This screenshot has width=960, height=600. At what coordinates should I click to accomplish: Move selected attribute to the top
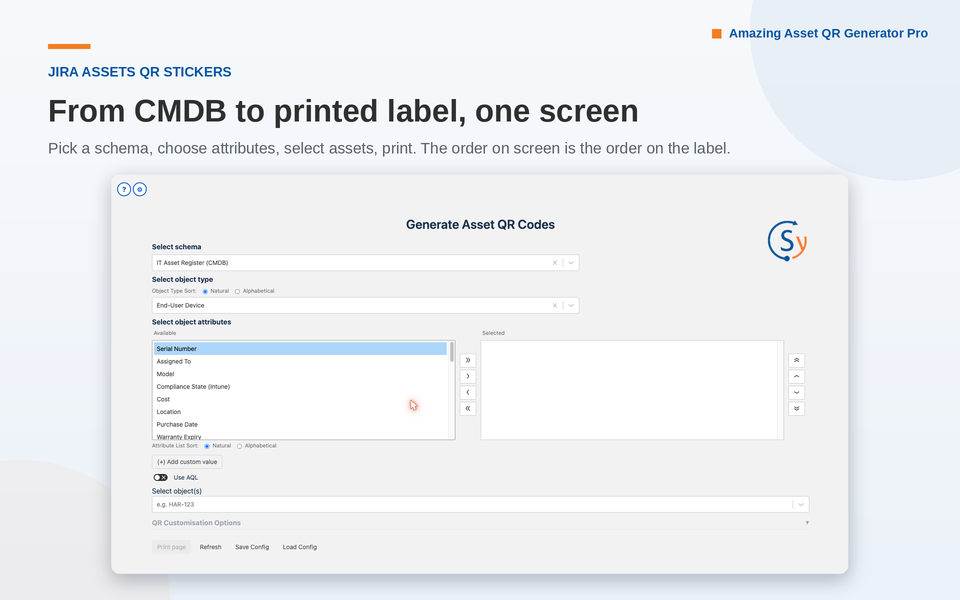pos(797,360)
